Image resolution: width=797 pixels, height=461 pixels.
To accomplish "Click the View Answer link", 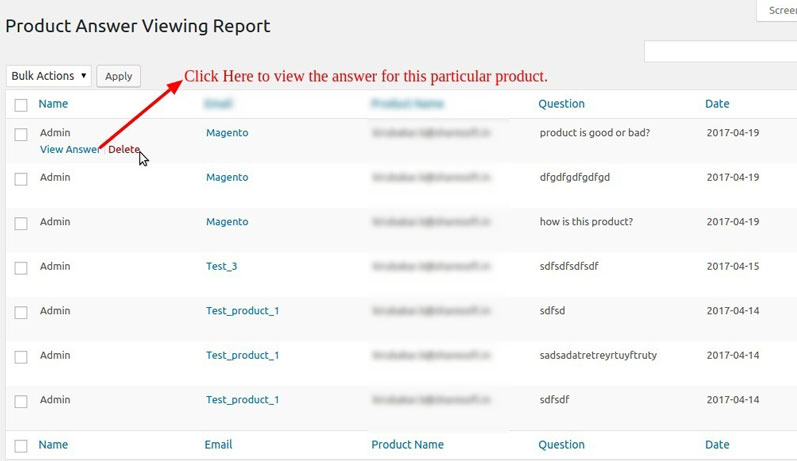I will 69,150.
